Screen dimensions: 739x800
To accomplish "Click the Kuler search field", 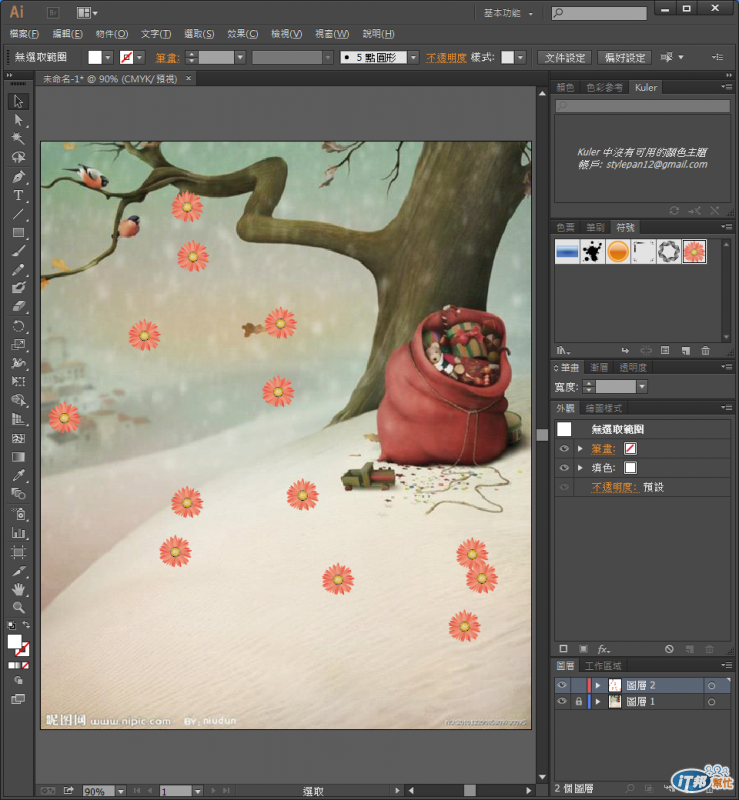I will point(643,106).
